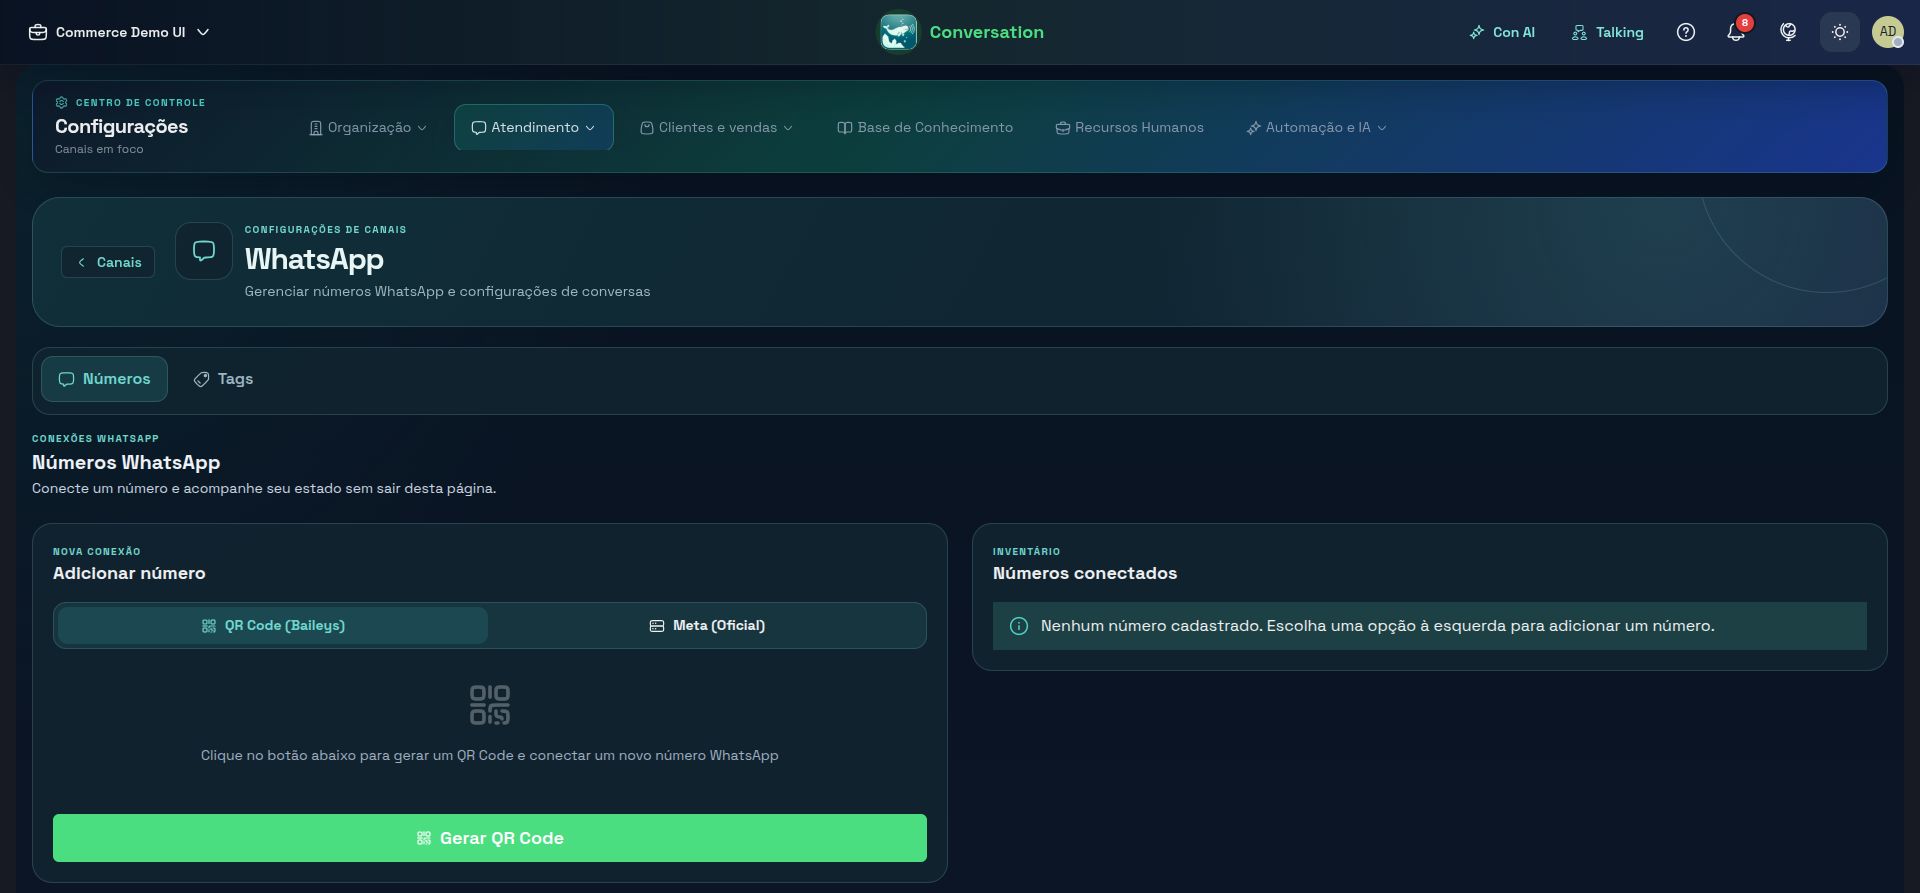The image size is (1920, 893).
Task: Switch to the Números tab
Action: tap(104, 379)
